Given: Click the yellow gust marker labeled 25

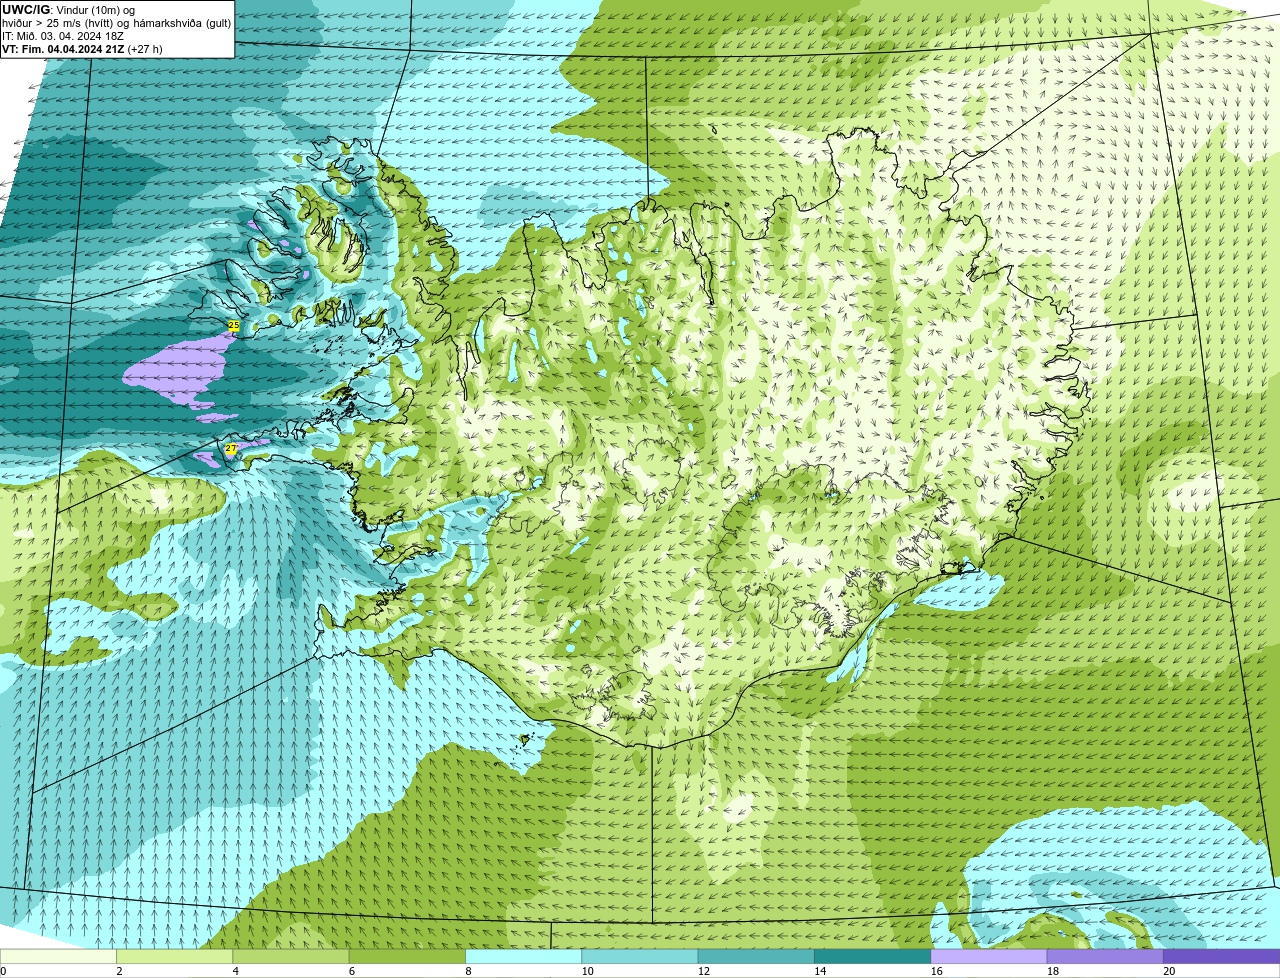Looking at the screenshot, I should 234,326.
